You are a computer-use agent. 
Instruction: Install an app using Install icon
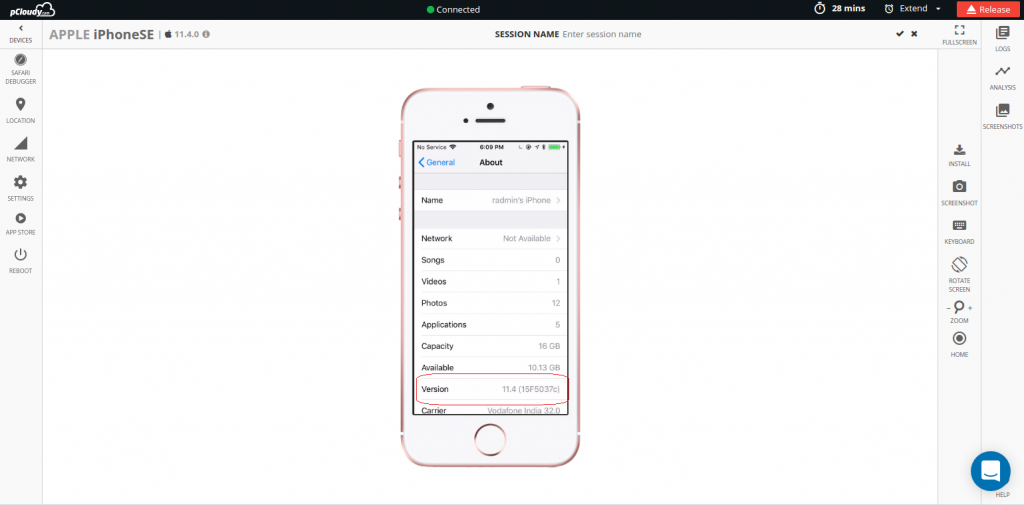coord(959,150)
